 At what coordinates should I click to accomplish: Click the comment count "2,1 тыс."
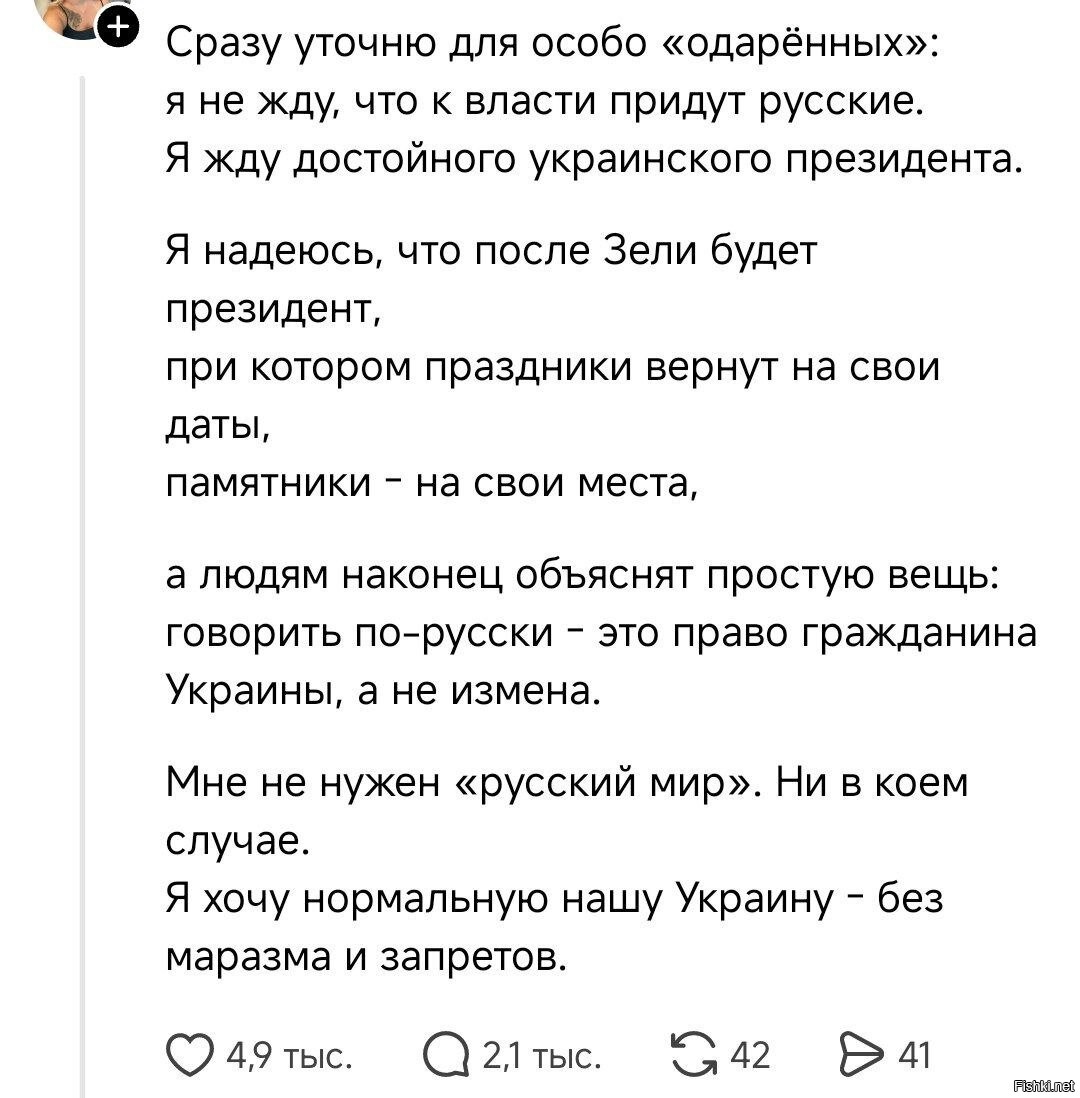[x=541, y=1056]
